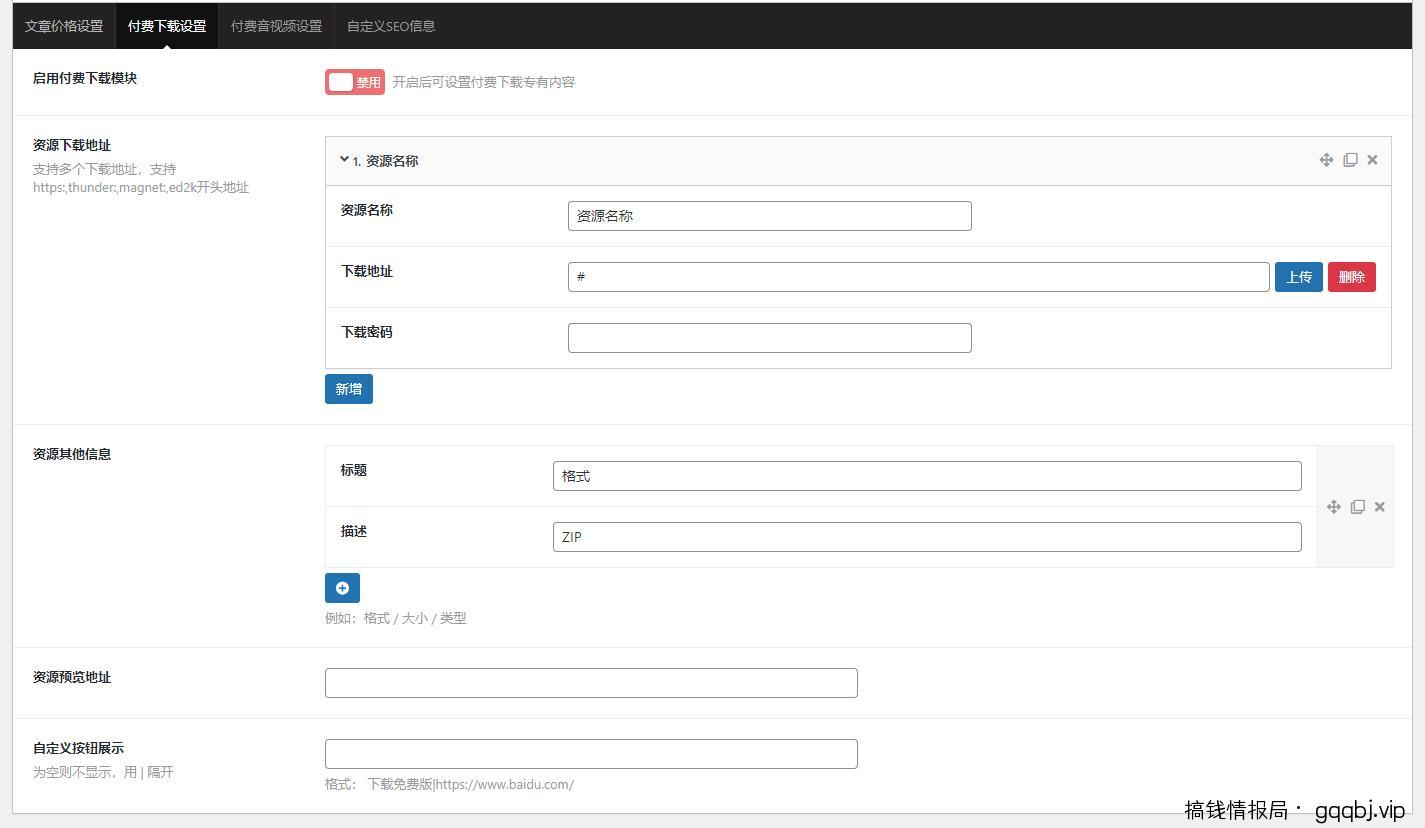Switch to 文章价格设置 tab
This screenshot has height=828, width=1425.
(64, 26)
